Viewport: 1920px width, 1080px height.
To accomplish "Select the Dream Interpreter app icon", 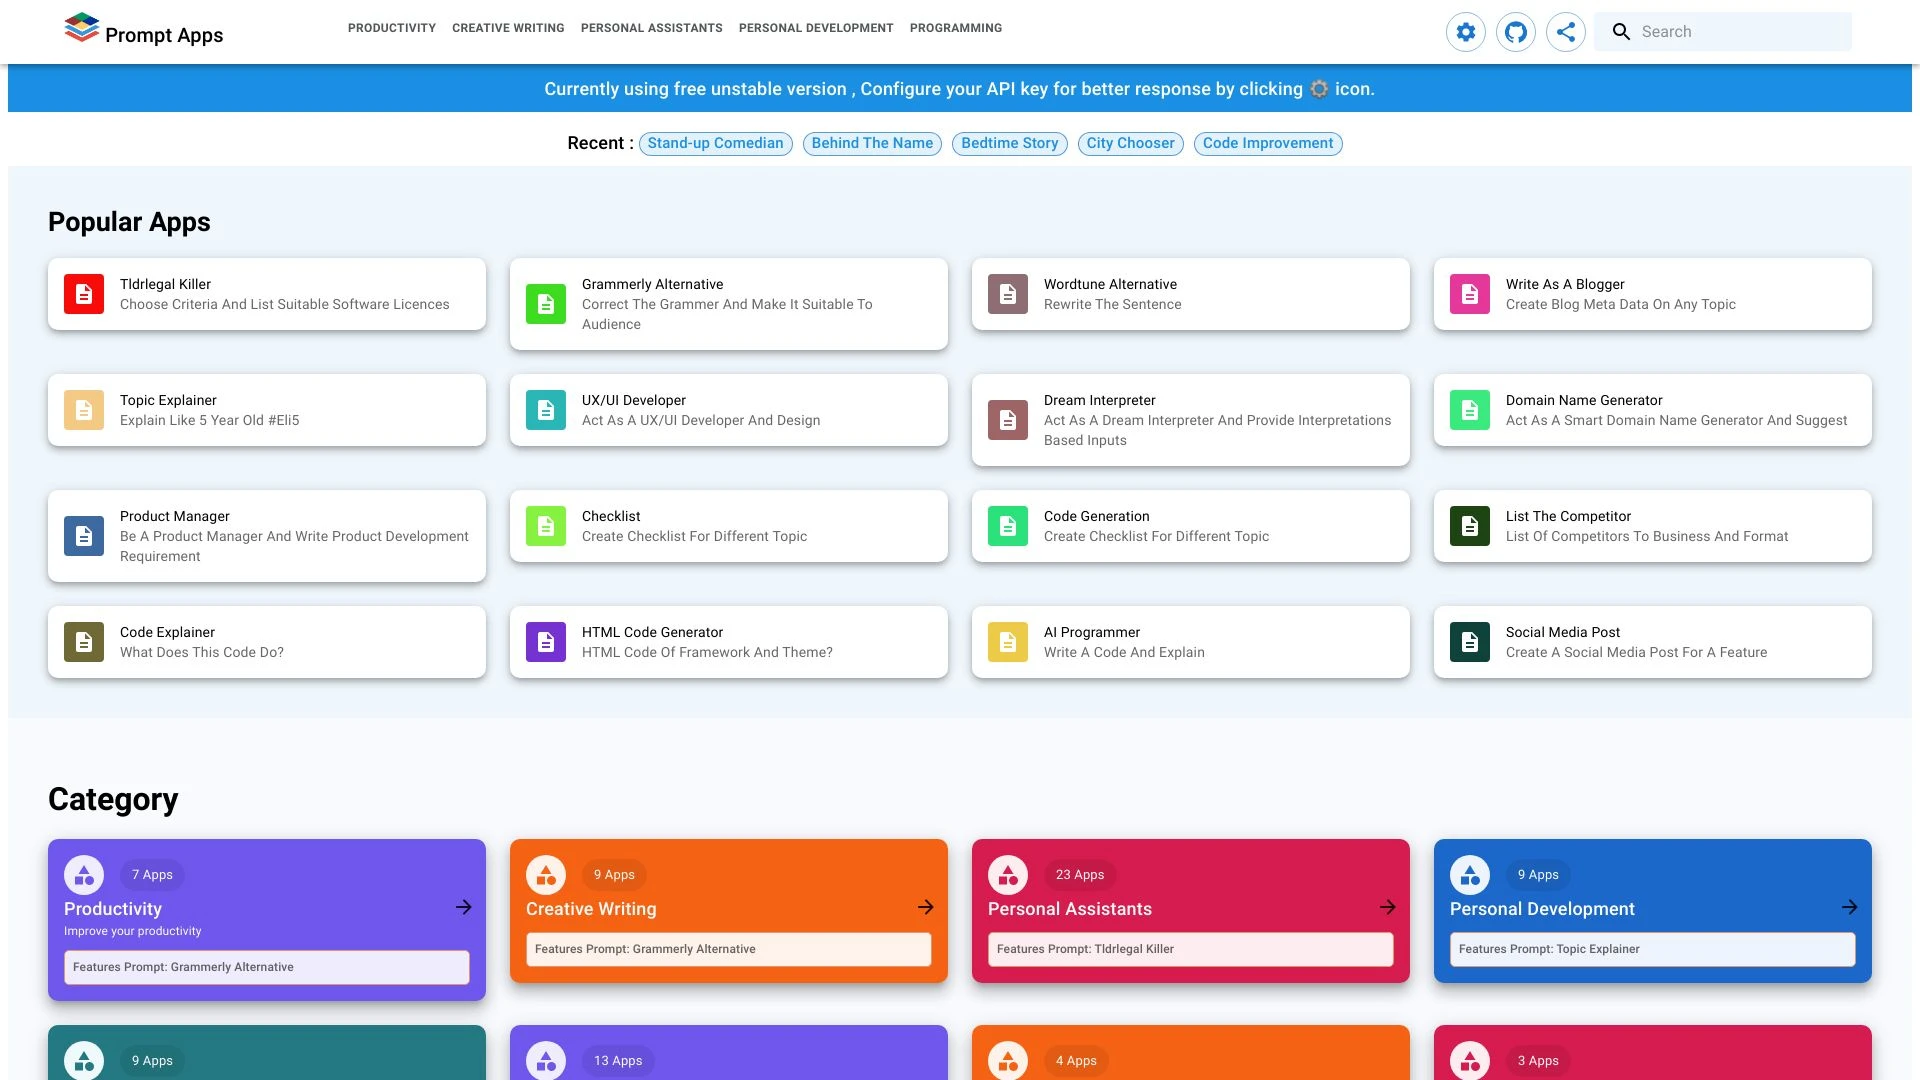I will [x=1007, y=420].
